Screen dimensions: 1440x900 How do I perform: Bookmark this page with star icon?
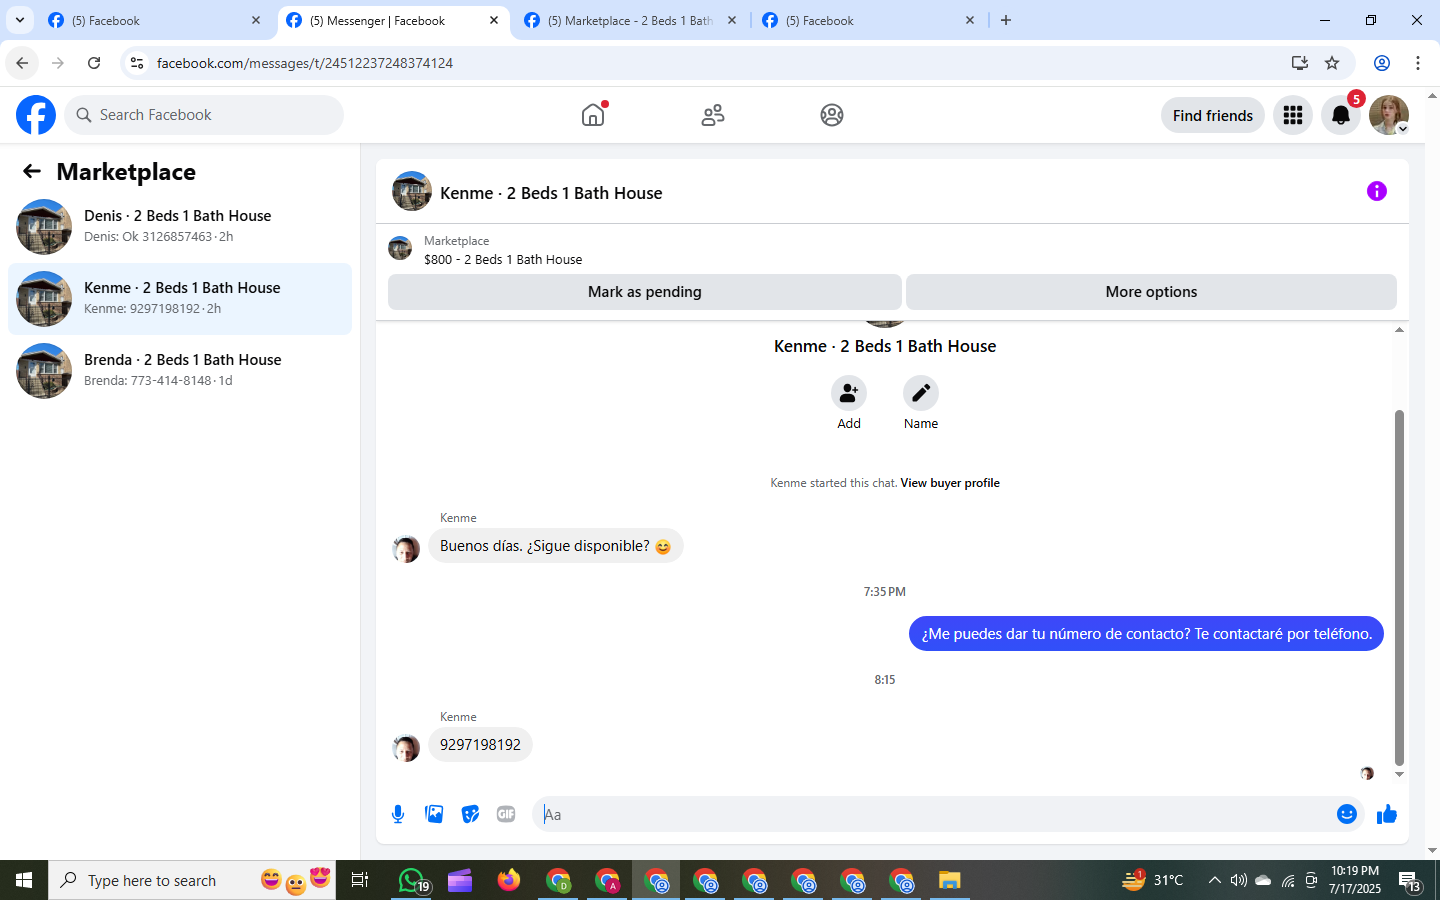click(x=1332, y=63)
